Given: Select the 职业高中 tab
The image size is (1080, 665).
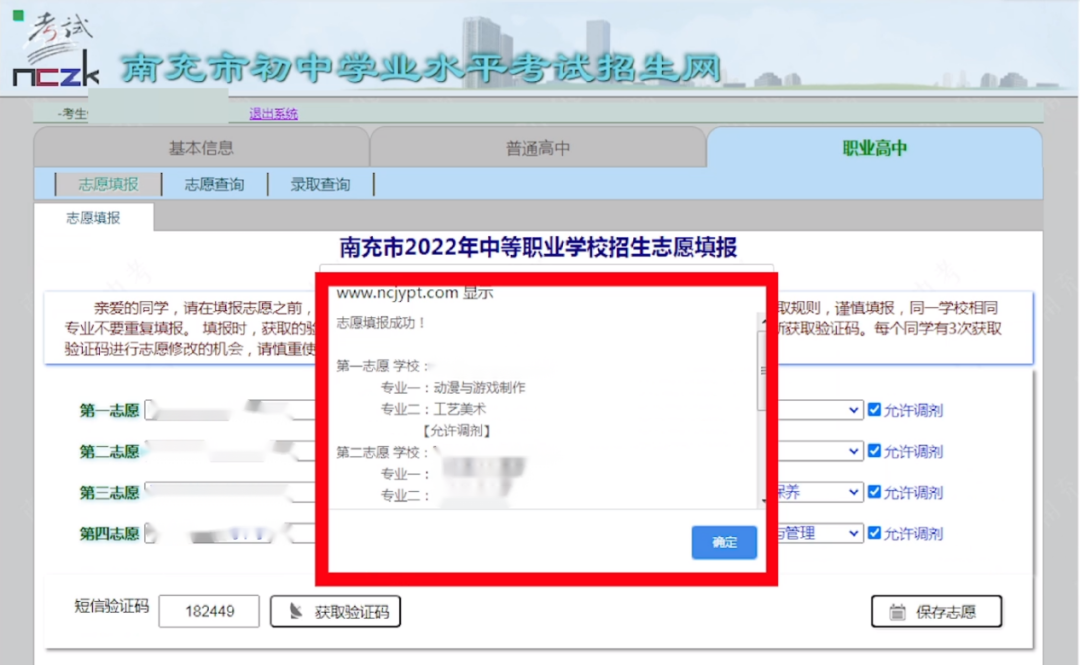Looking at the screenshot, I should point(873,146).
